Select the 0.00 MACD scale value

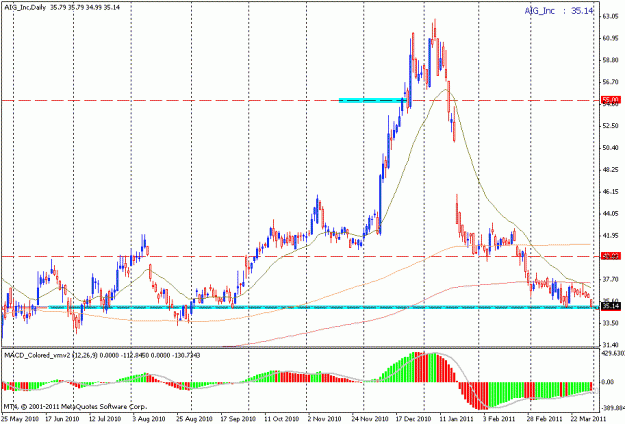(x=607, y=382)
